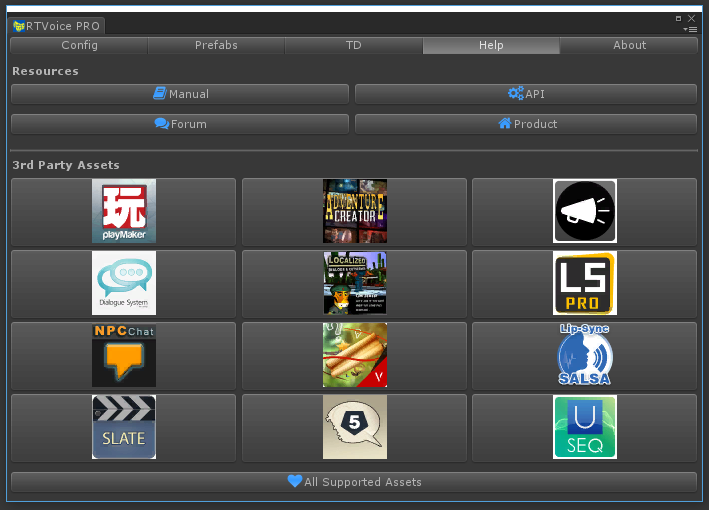This screenshot has height=510, width=709.
Task: Open the Product page
Action: click(x=526, y=124)
